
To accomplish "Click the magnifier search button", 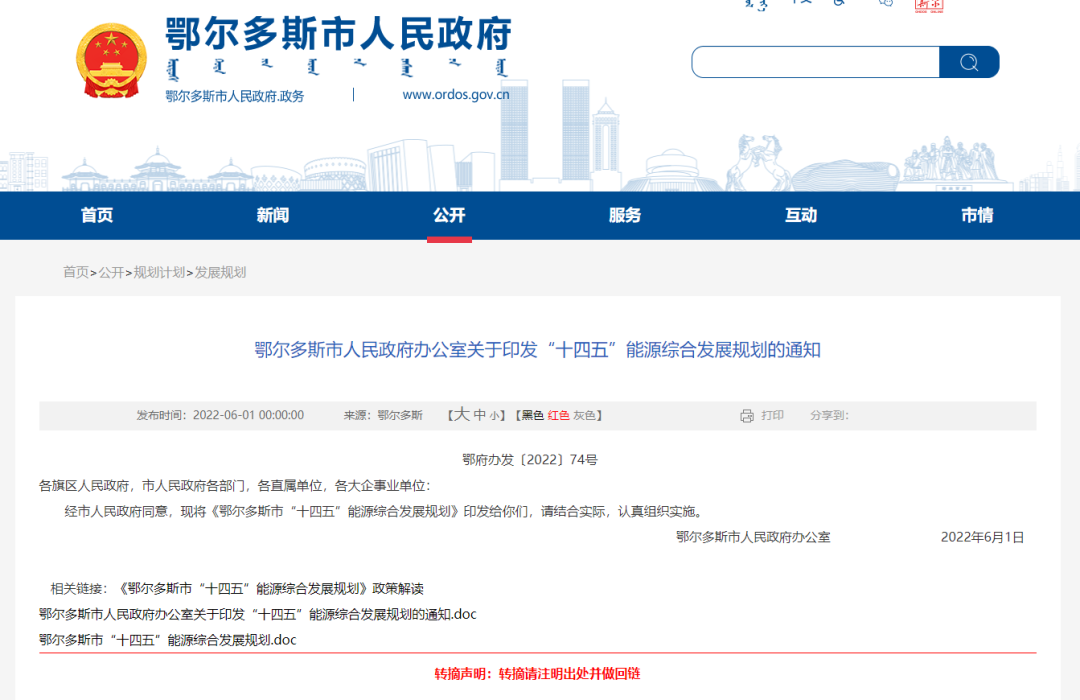I will tap(968, 62).
